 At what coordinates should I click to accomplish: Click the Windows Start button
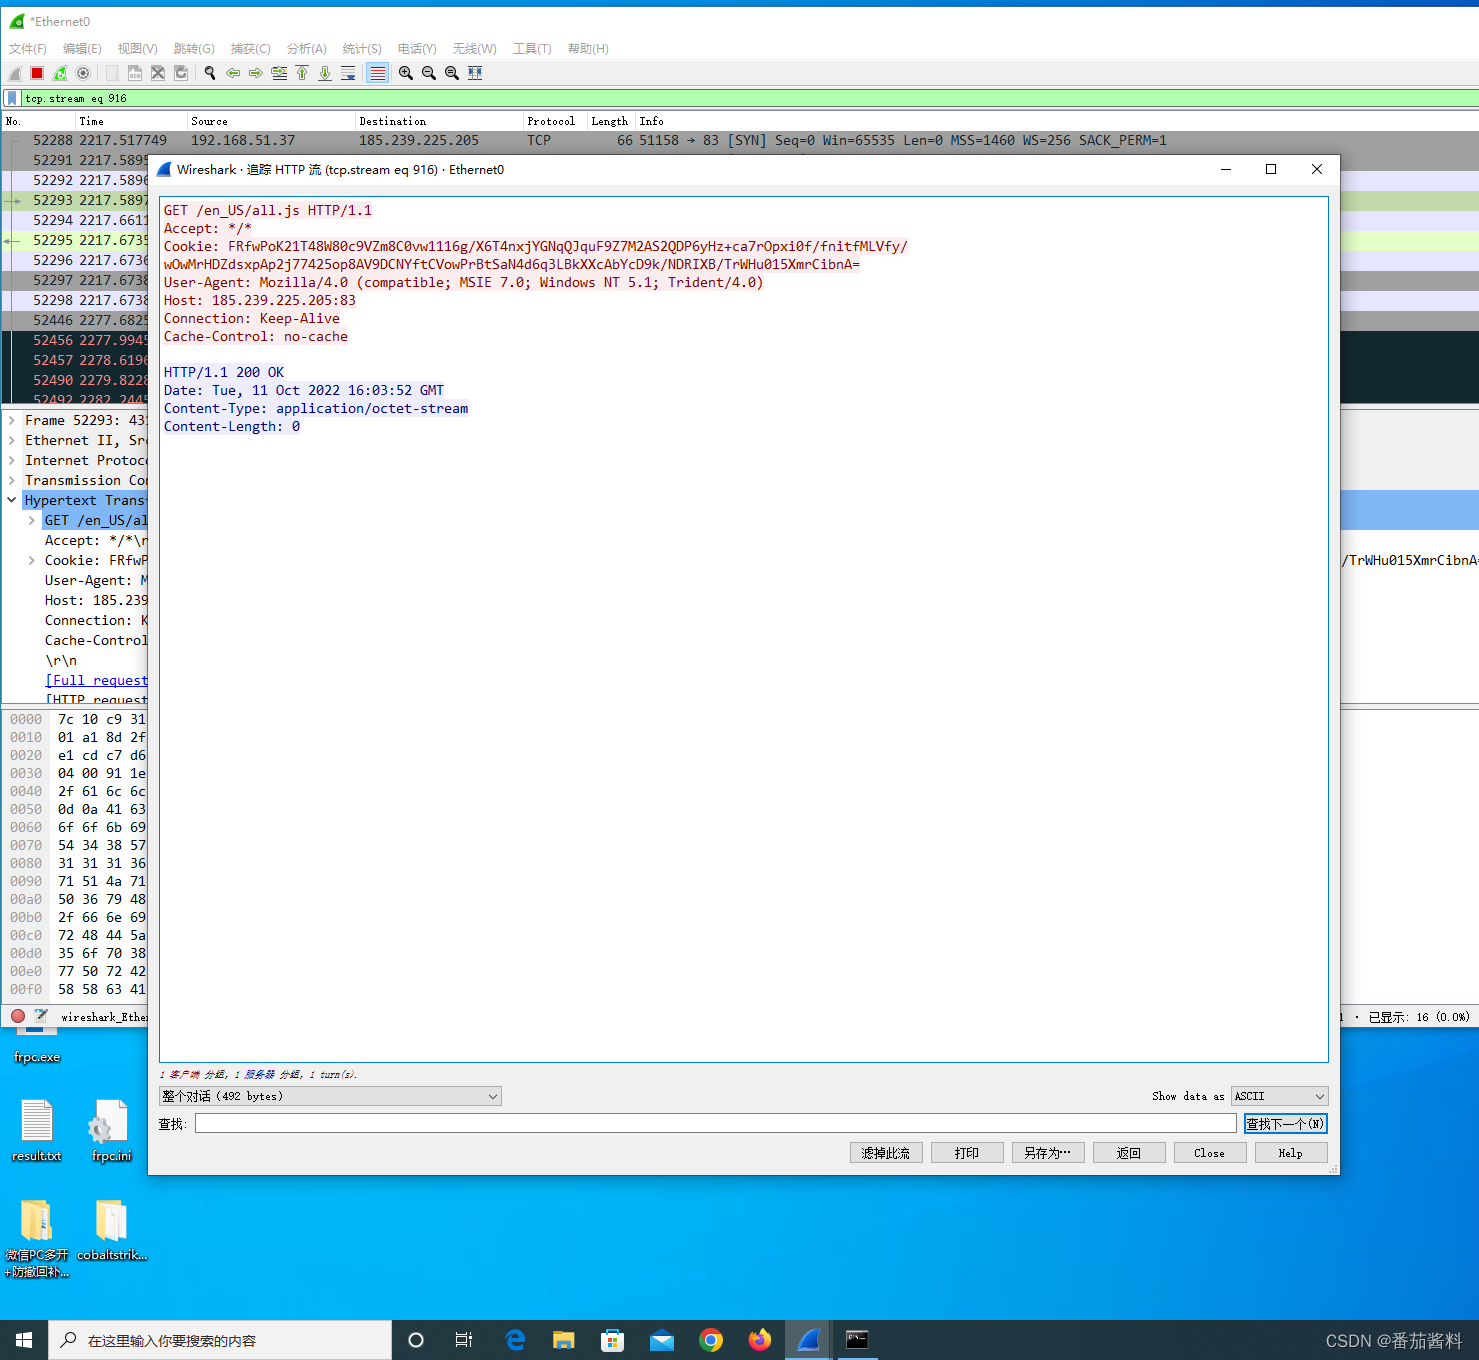pos(24,1340)
